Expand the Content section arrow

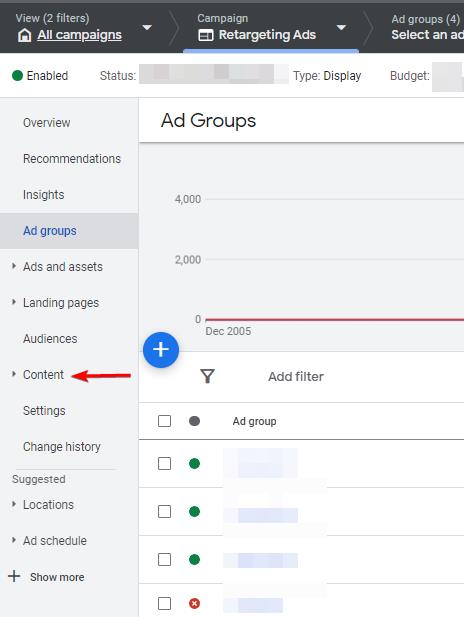14,374
